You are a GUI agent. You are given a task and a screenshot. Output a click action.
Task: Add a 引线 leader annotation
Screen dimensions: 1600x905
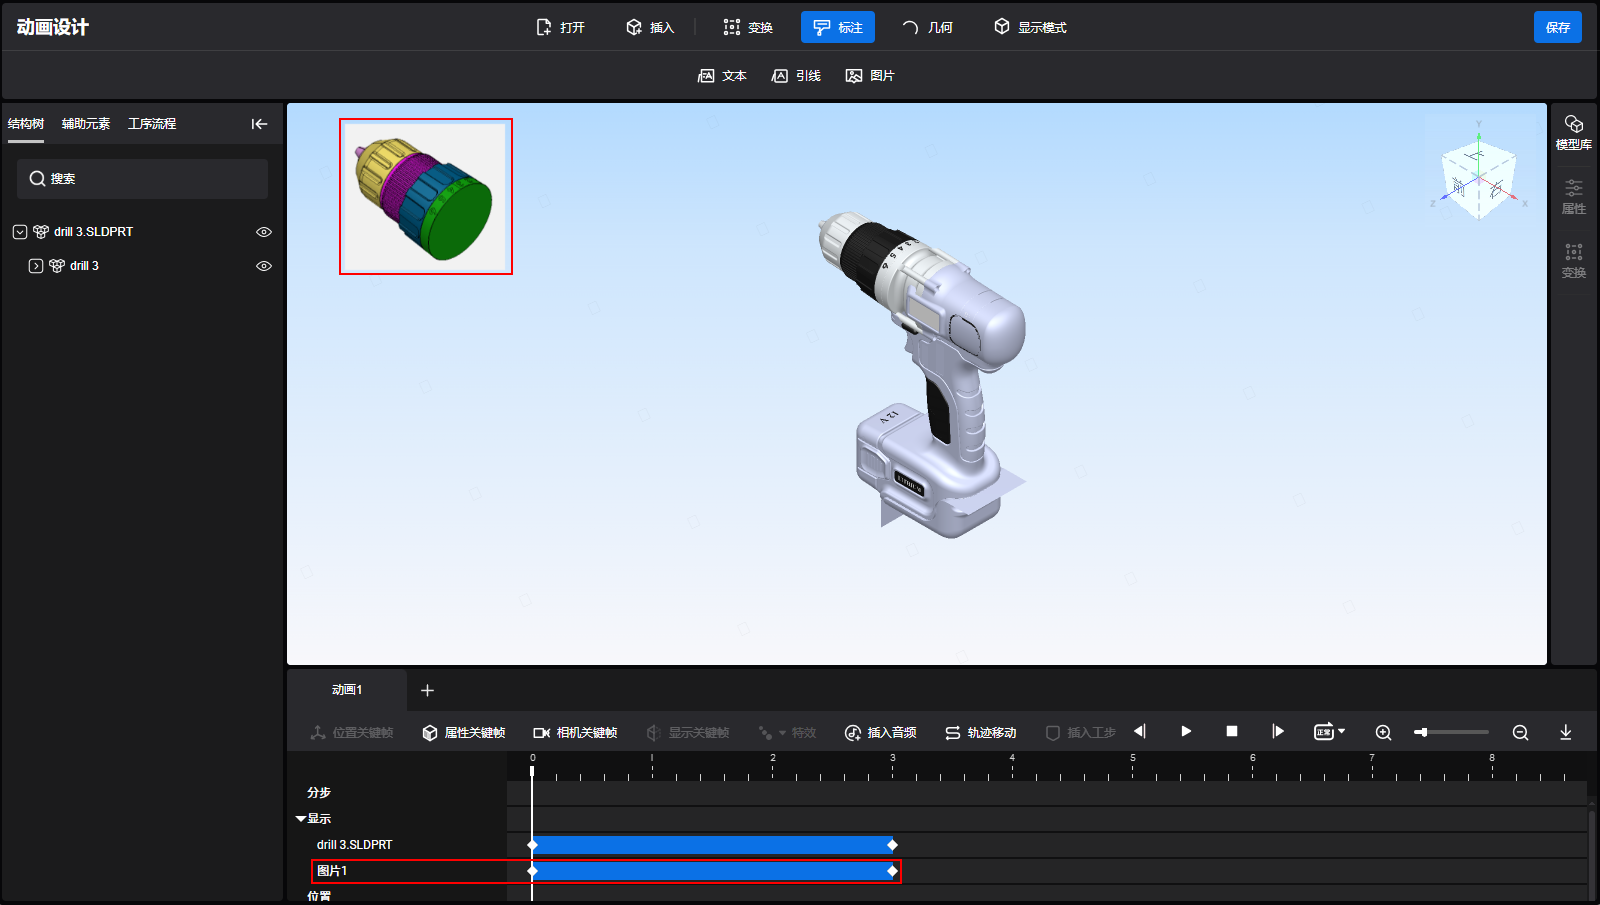(796, 76)
